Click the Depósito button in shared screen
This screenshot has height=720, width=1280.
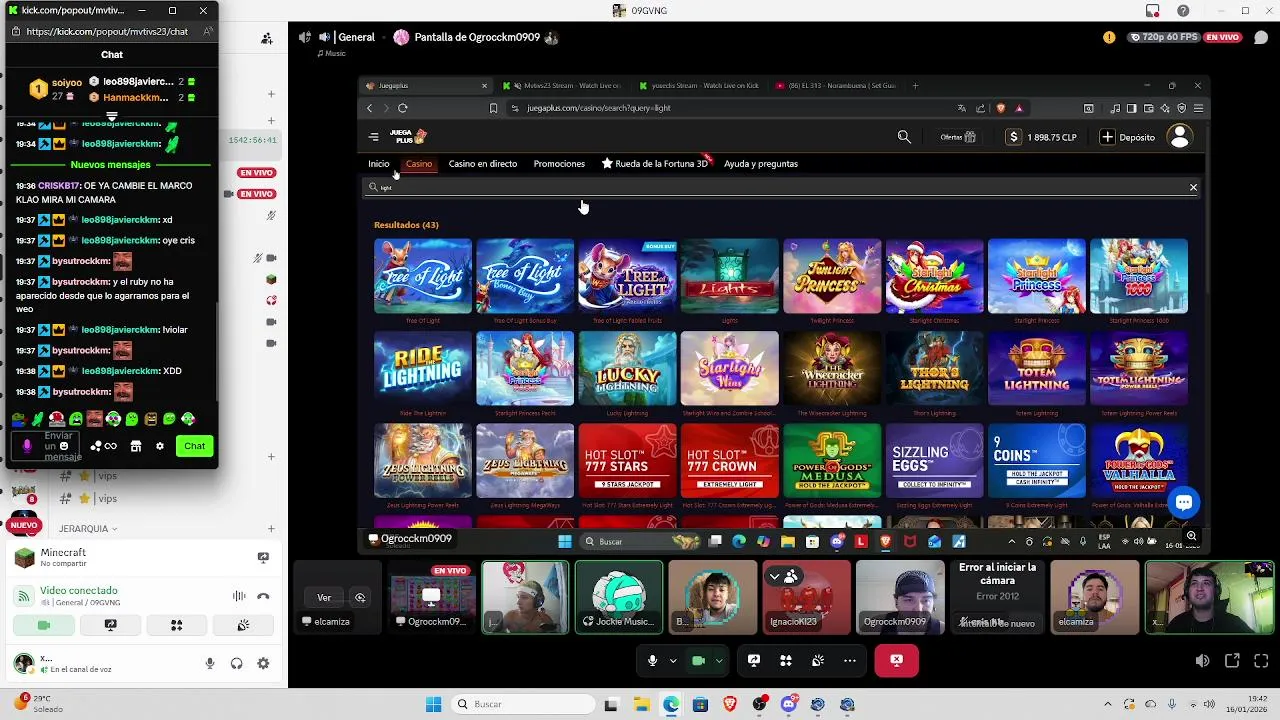point(1128,137)
